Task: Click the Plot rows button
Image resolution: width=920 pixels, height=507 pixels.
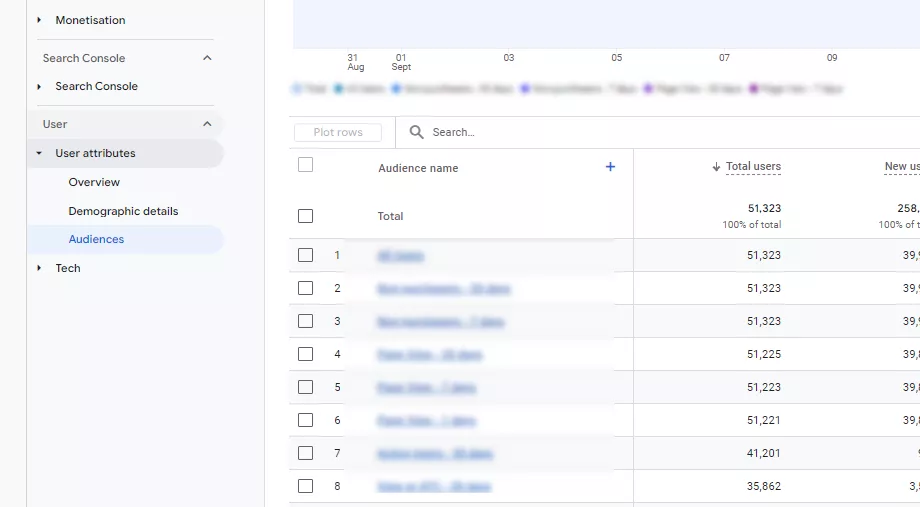Action: tap(338, 133)
